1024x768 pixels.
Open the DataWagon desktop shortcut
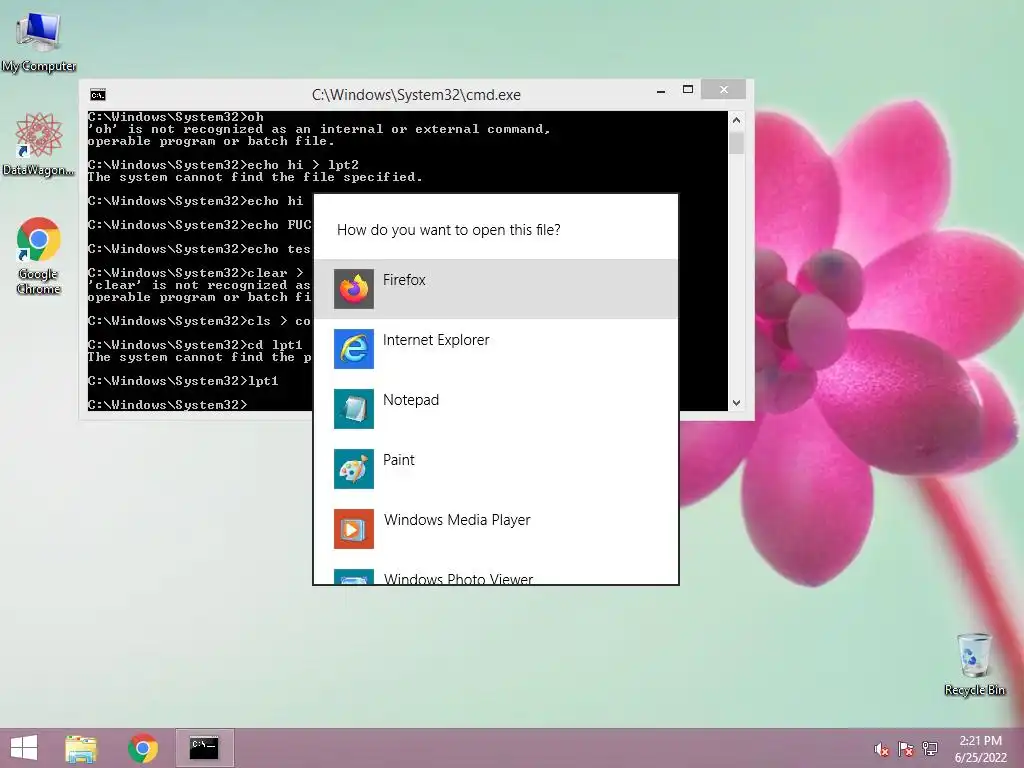[x=39, y=144]
